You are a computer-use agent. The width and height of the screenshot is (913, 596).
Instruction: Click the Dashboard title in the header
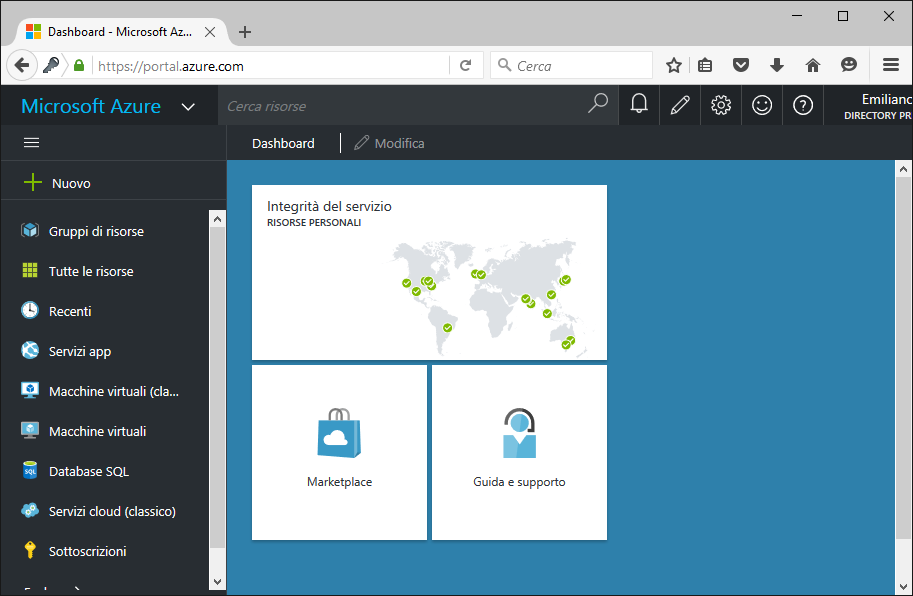click(283, 143)
